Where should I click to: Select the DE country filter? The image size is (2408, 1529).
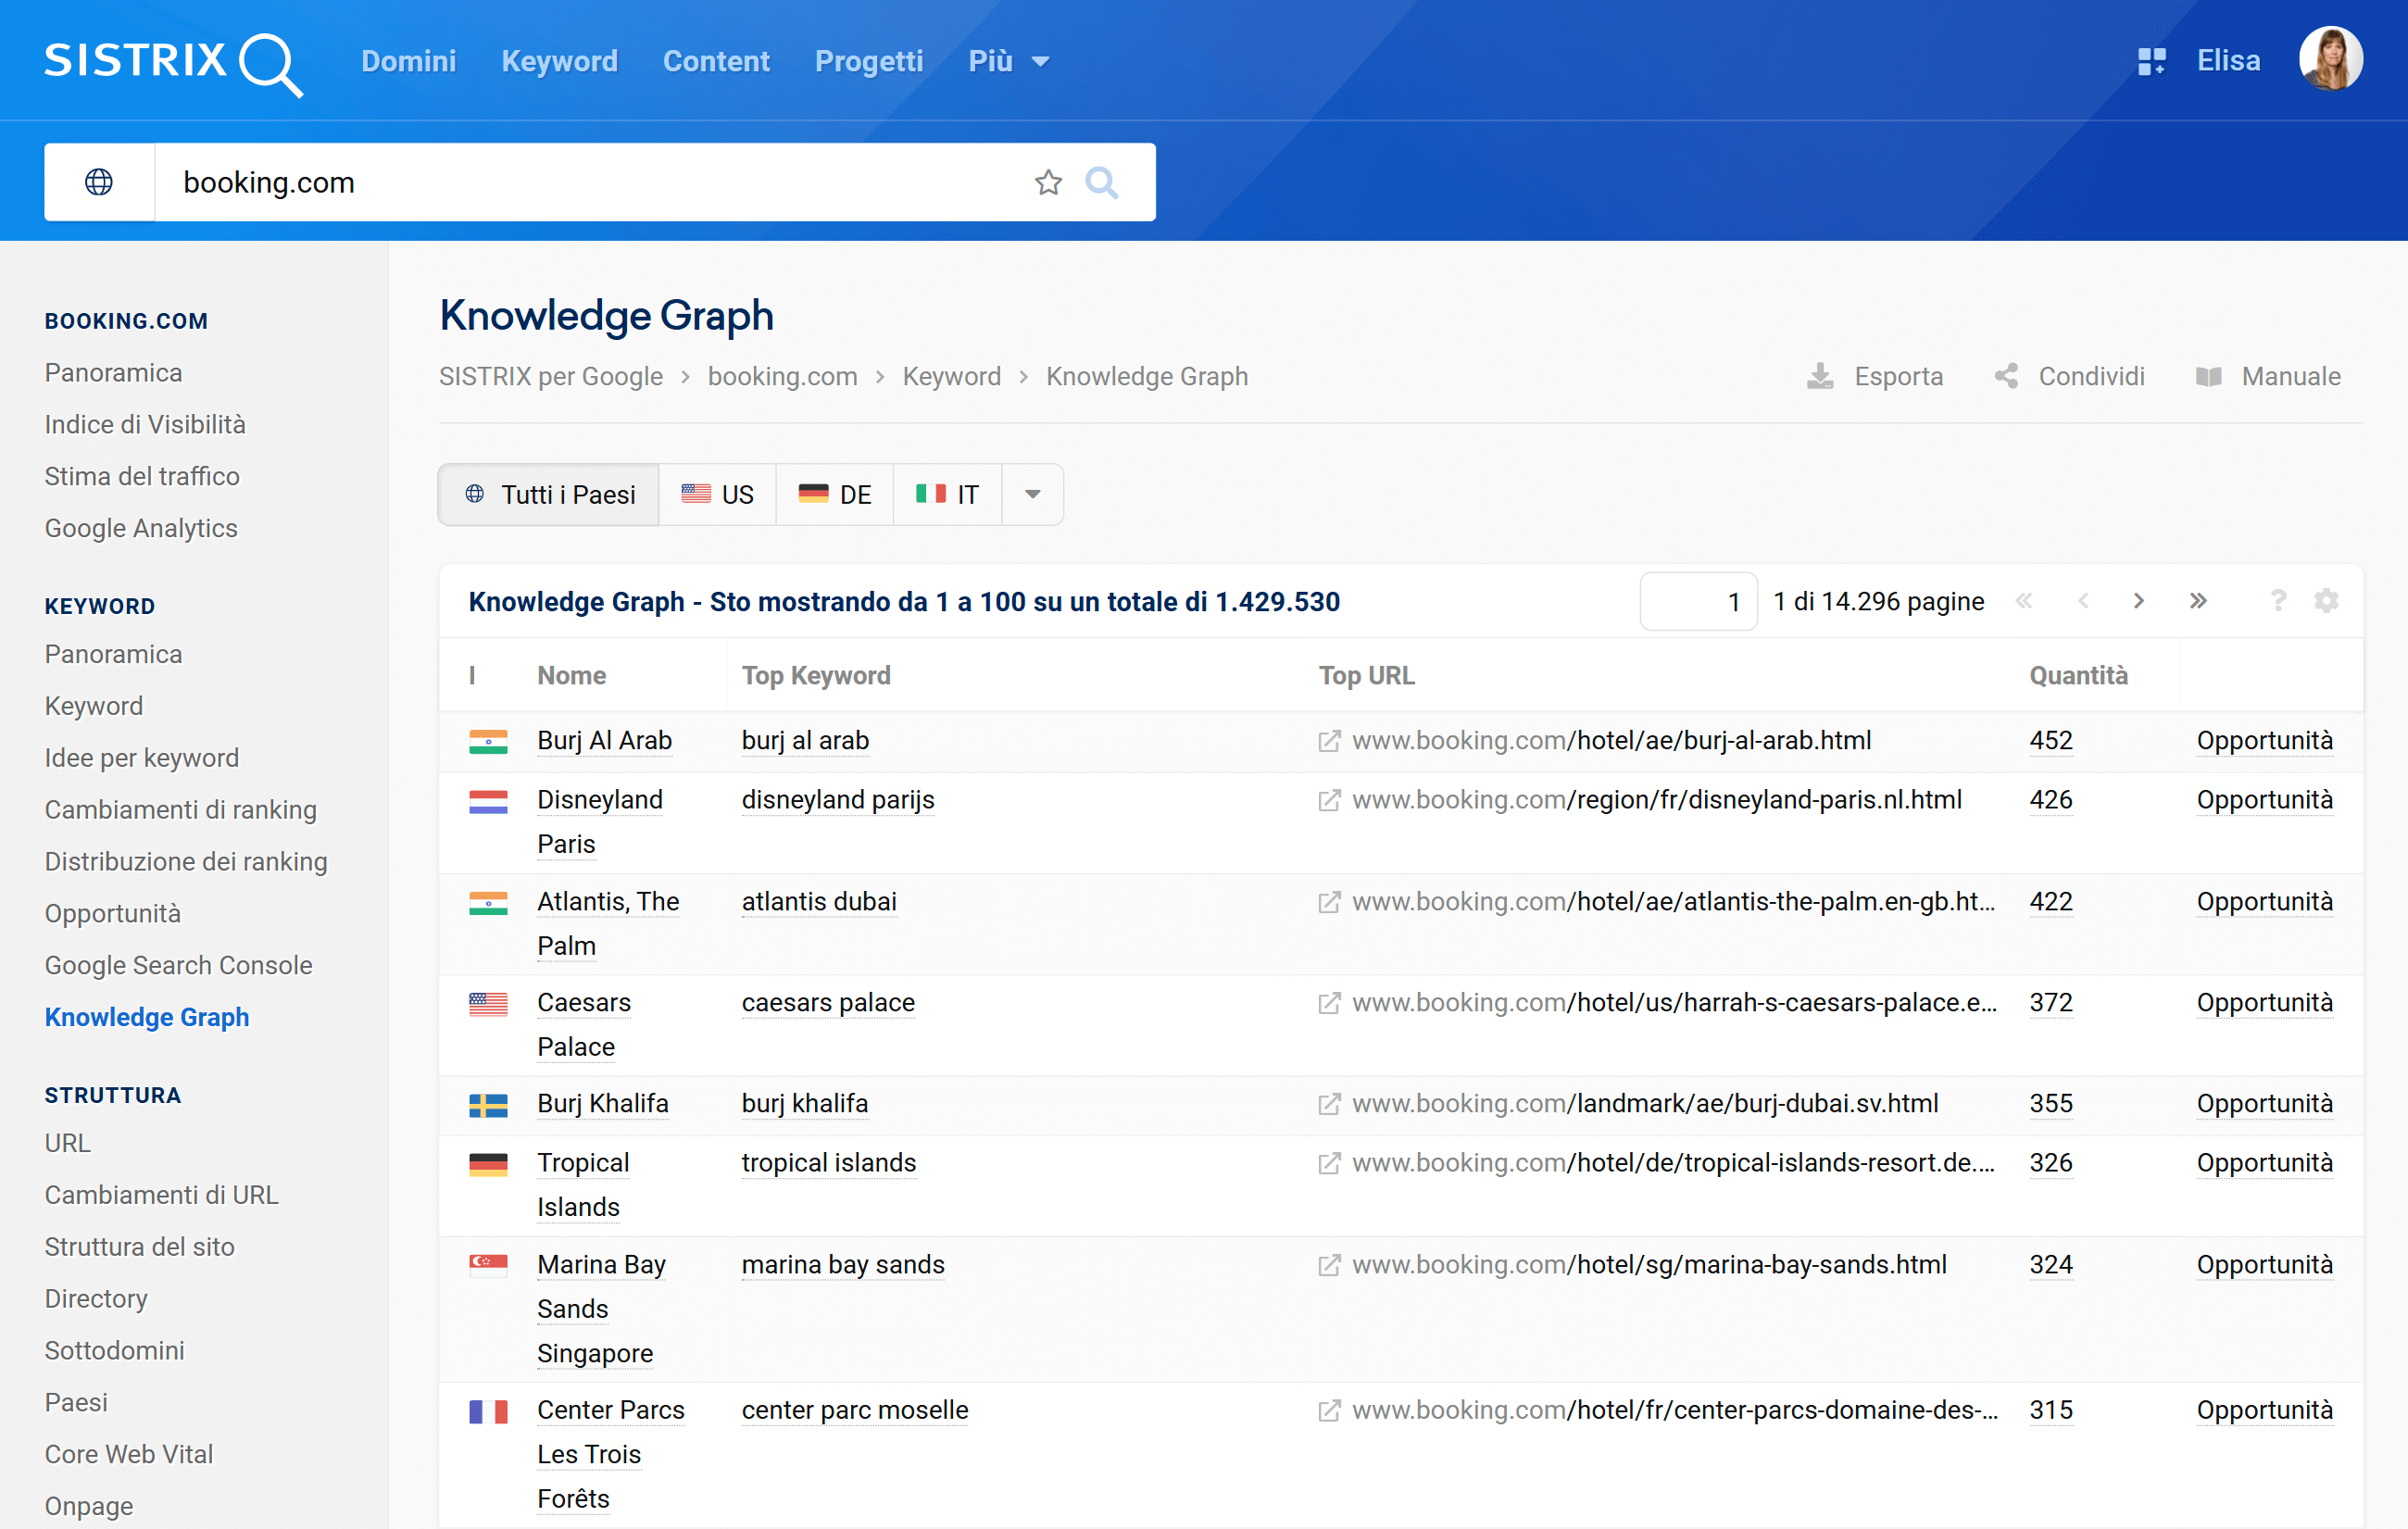point(835,494)
